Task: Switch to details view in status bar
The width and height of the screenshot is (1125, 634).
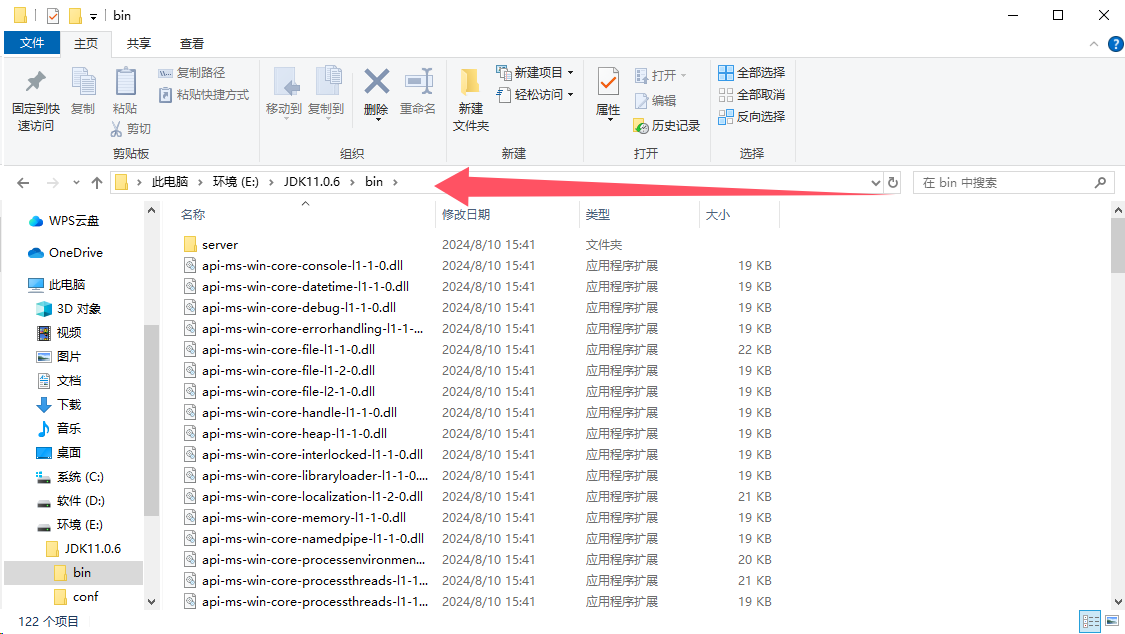Action: click(1091, 621)
